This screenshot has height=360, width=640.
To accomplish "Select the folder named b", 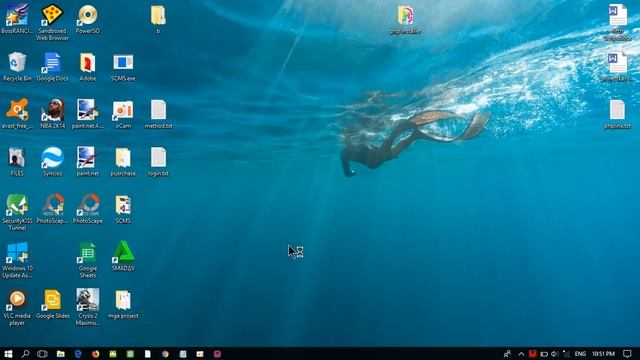I will [x=158, y=18].
